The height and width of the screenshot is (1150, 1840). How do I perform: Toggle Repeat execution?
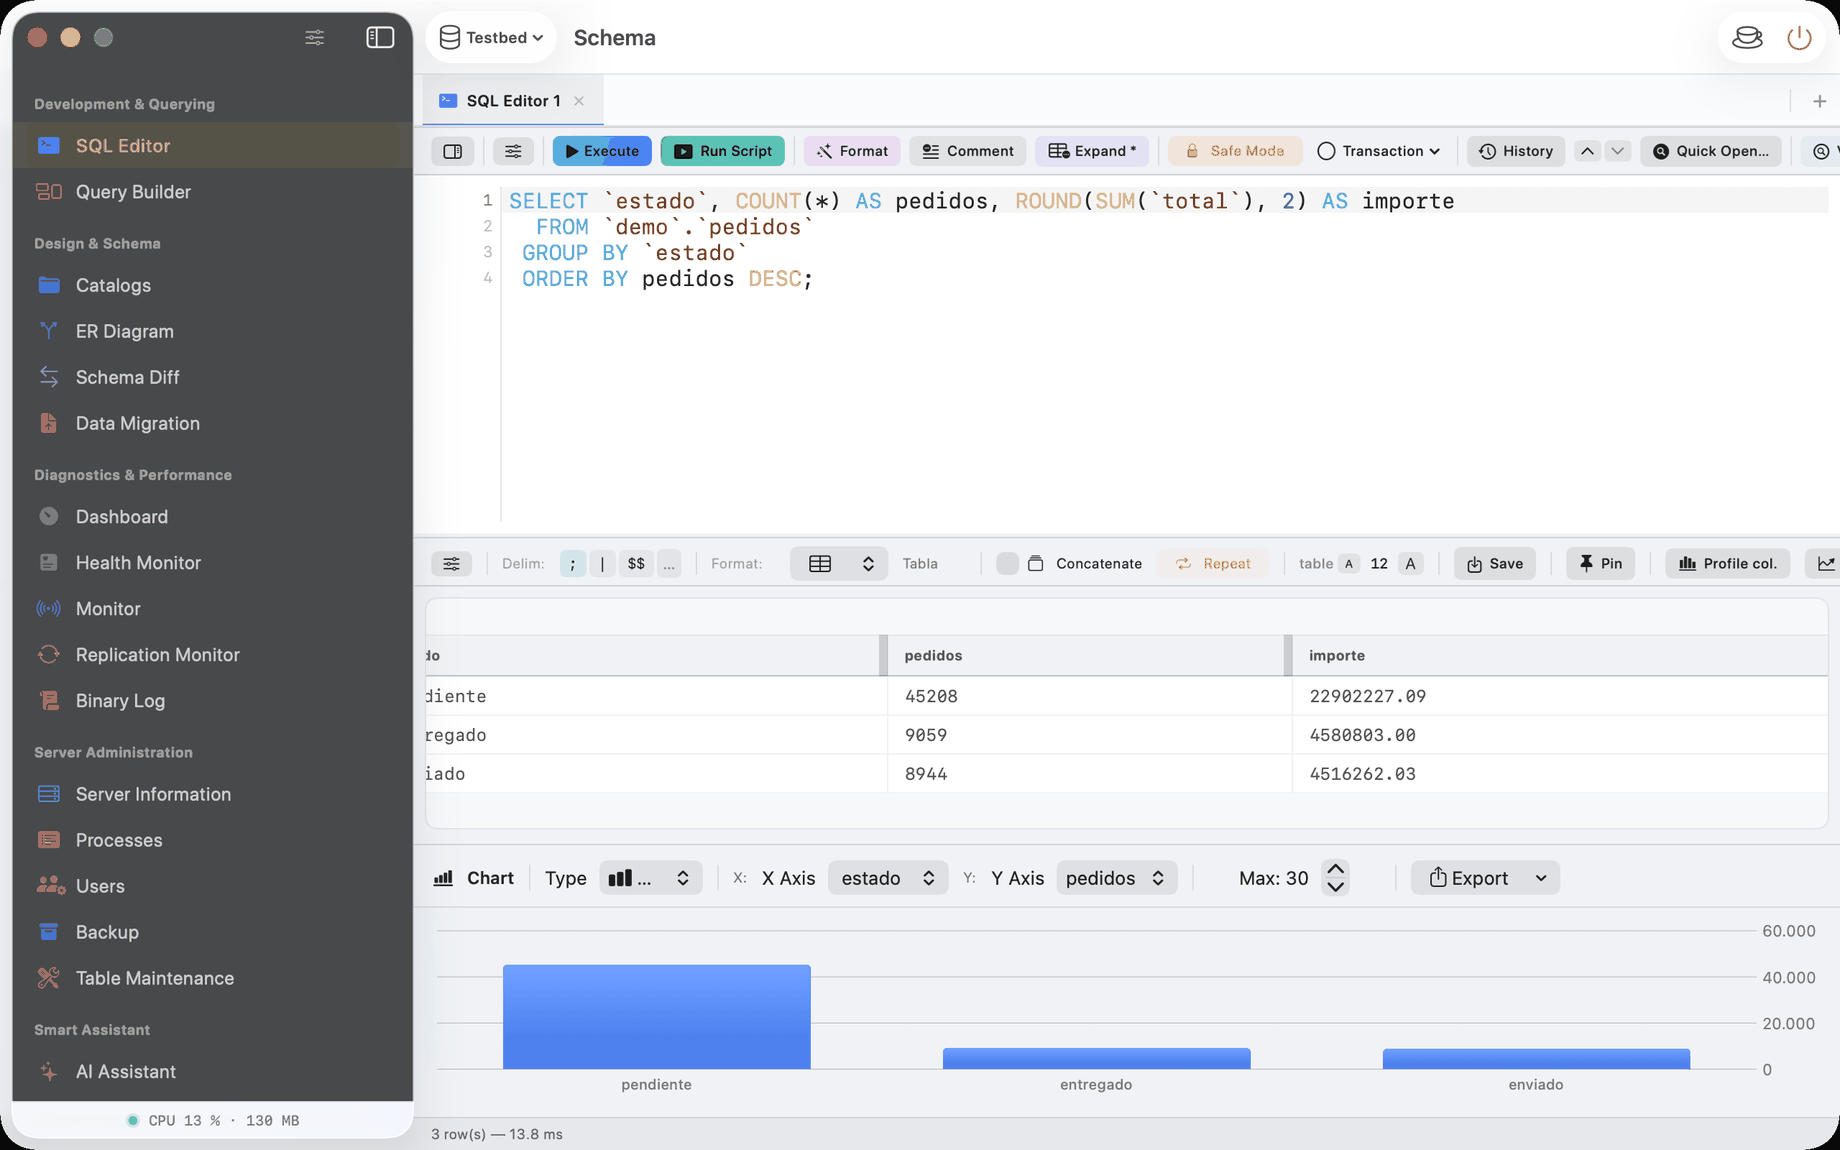coord(1213,564)
